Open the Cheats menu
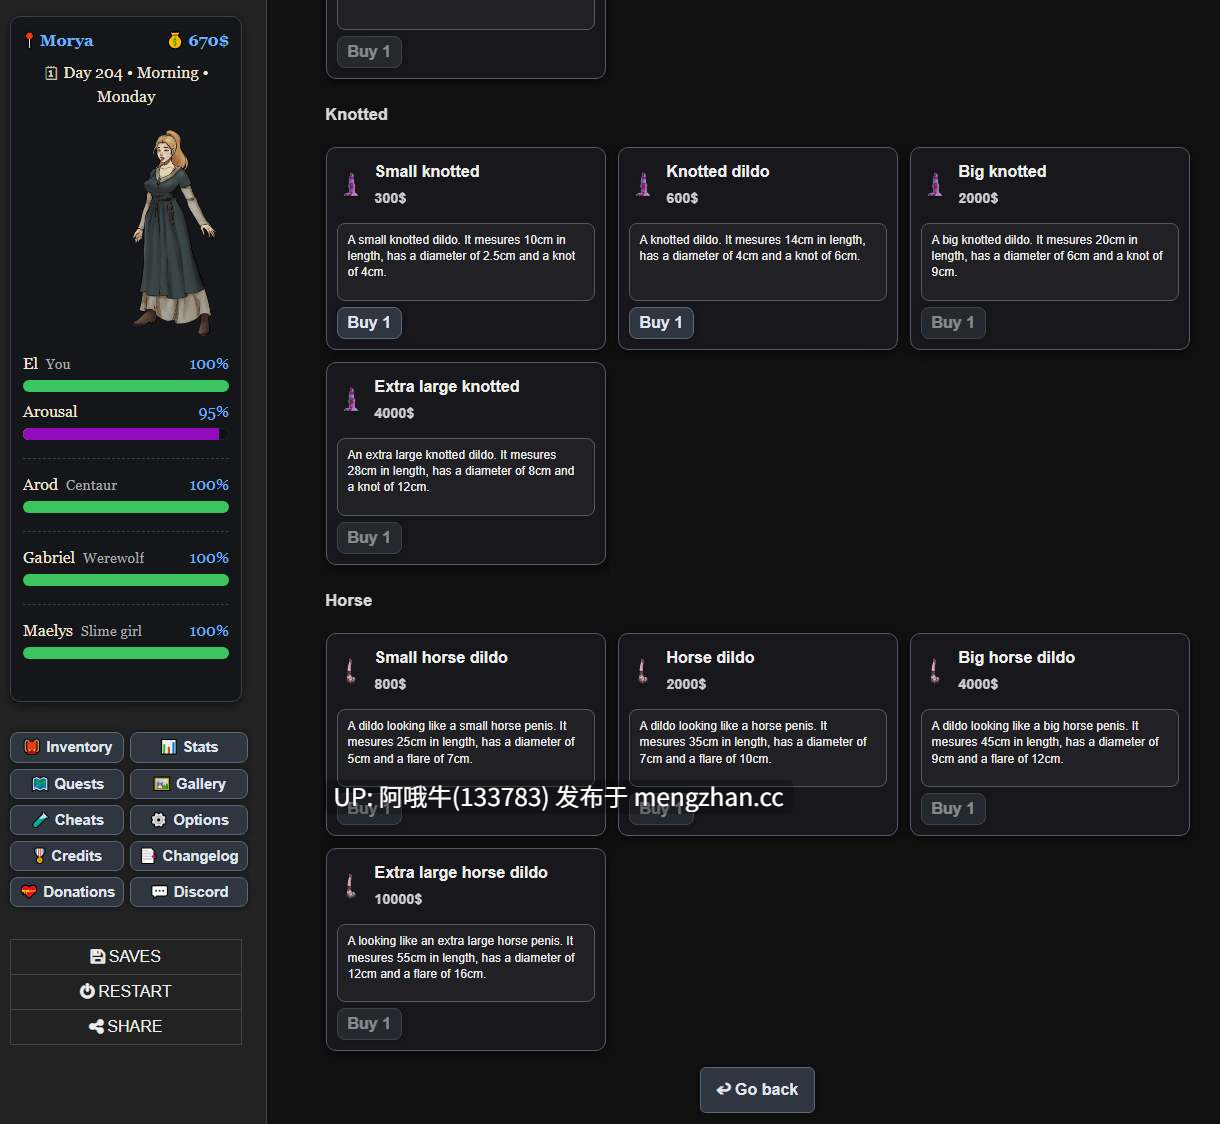This screenshot has width=1220, height=1124. tap(67, 820)
